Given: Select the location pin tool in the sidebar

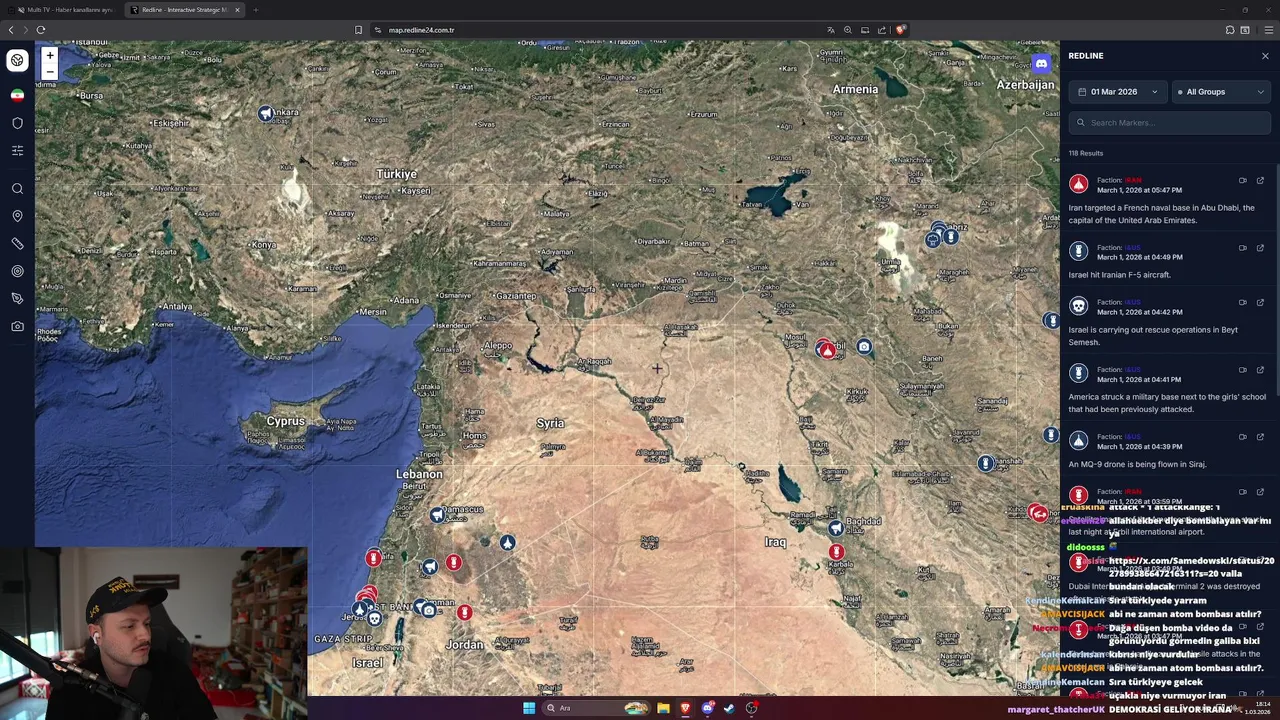Looking at the screenshot, I should [x=17, y=216].
